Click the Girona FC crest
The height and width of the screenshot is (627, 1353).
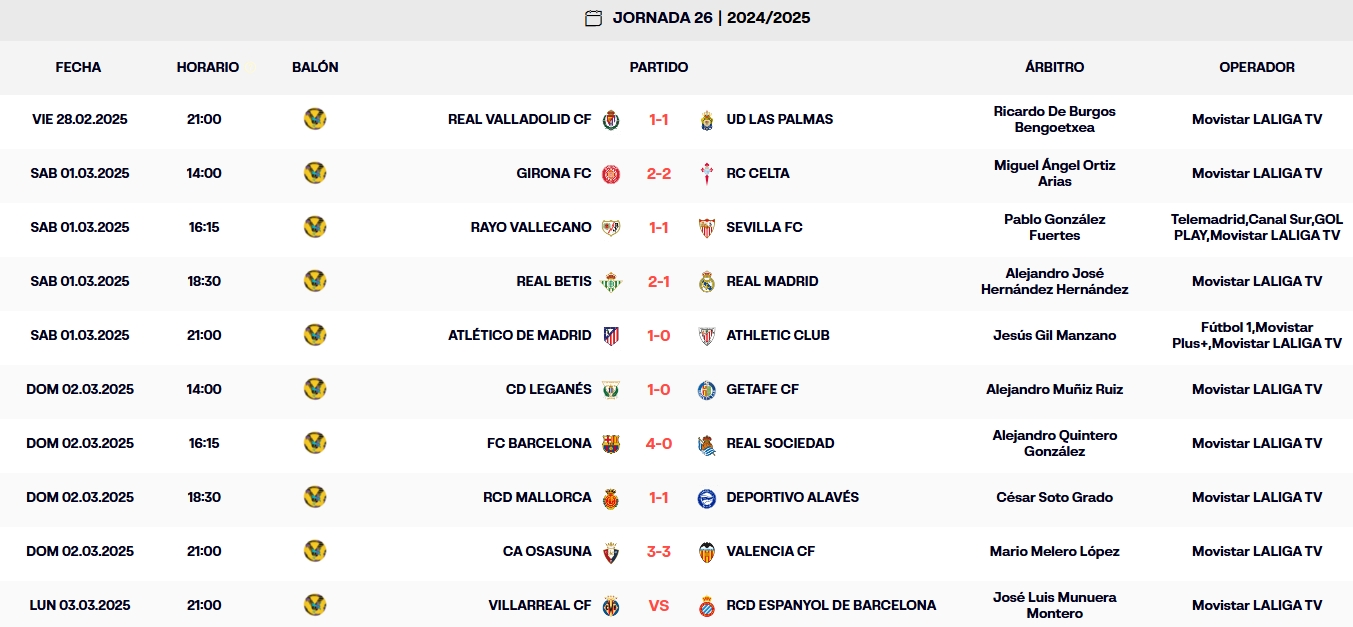611,173
